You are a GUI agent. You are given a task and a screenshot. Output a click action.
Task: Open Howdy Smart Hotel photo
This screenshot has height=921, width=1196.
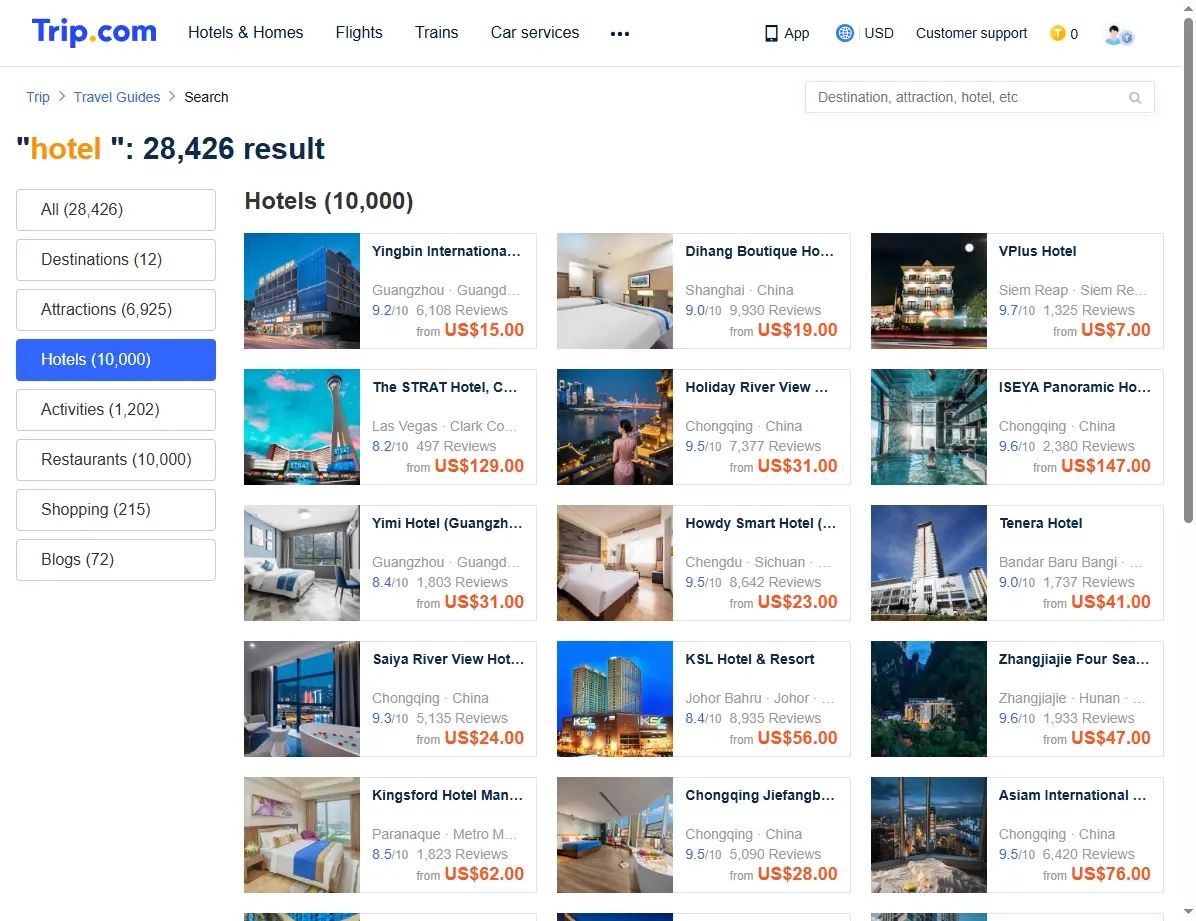coord(615,562)
